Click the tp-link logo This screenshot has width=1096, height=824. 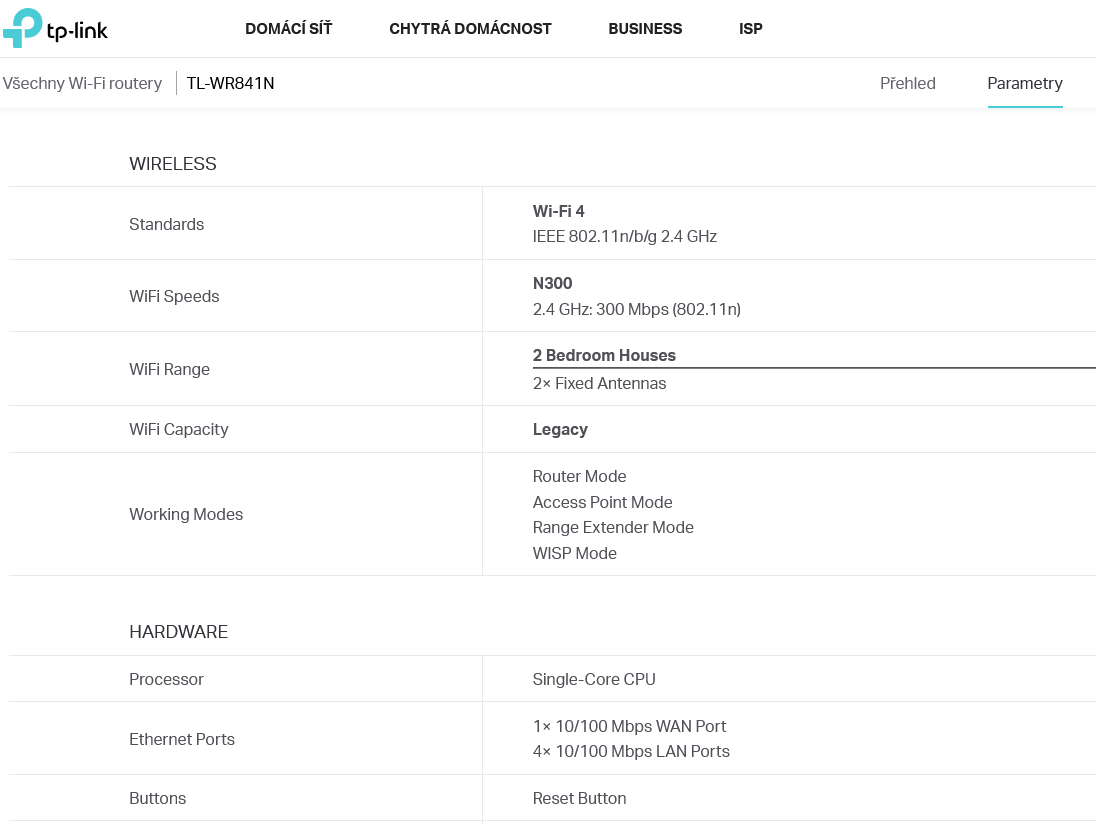click(x=55, y=28)
